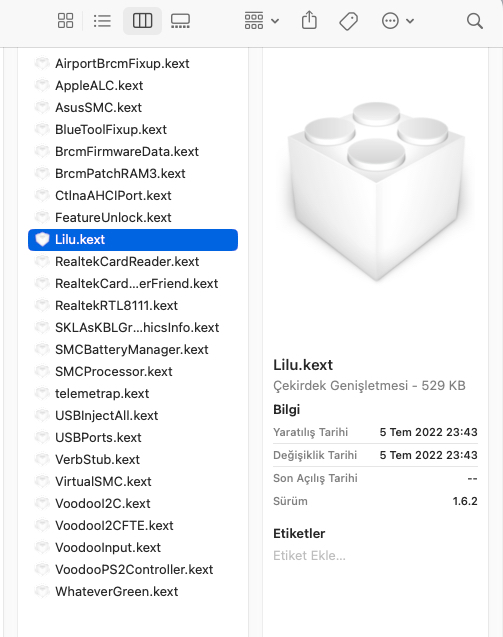Open the group-by options dropdown

click(262, 21)
